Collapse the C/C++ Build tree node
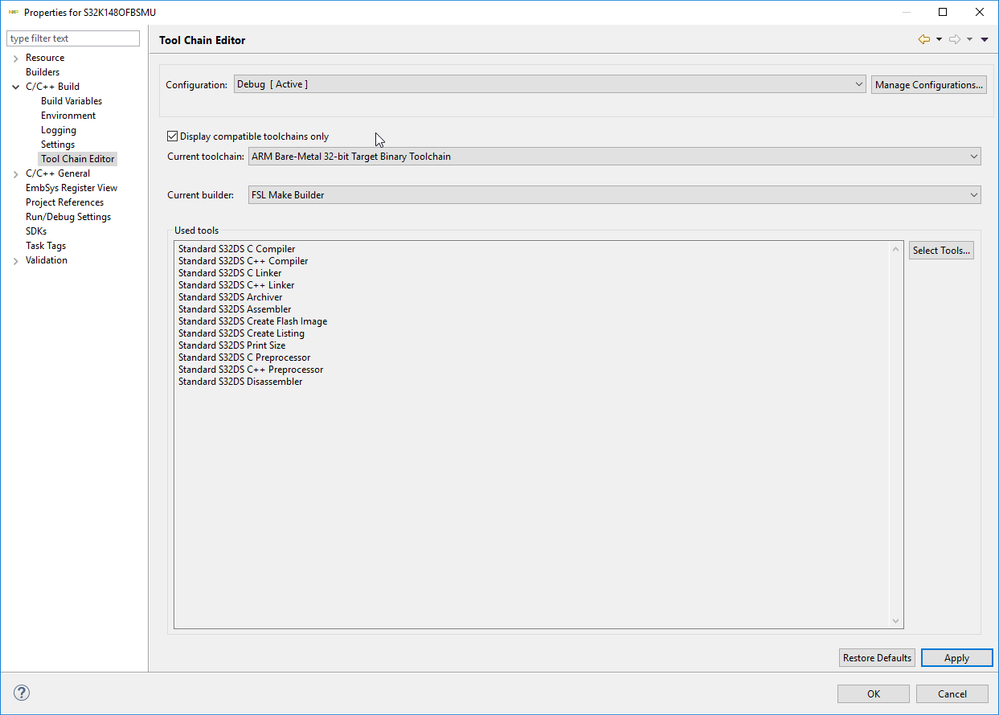Image resolution: width=999 pixels, height=715 pixels. point(16,87)
